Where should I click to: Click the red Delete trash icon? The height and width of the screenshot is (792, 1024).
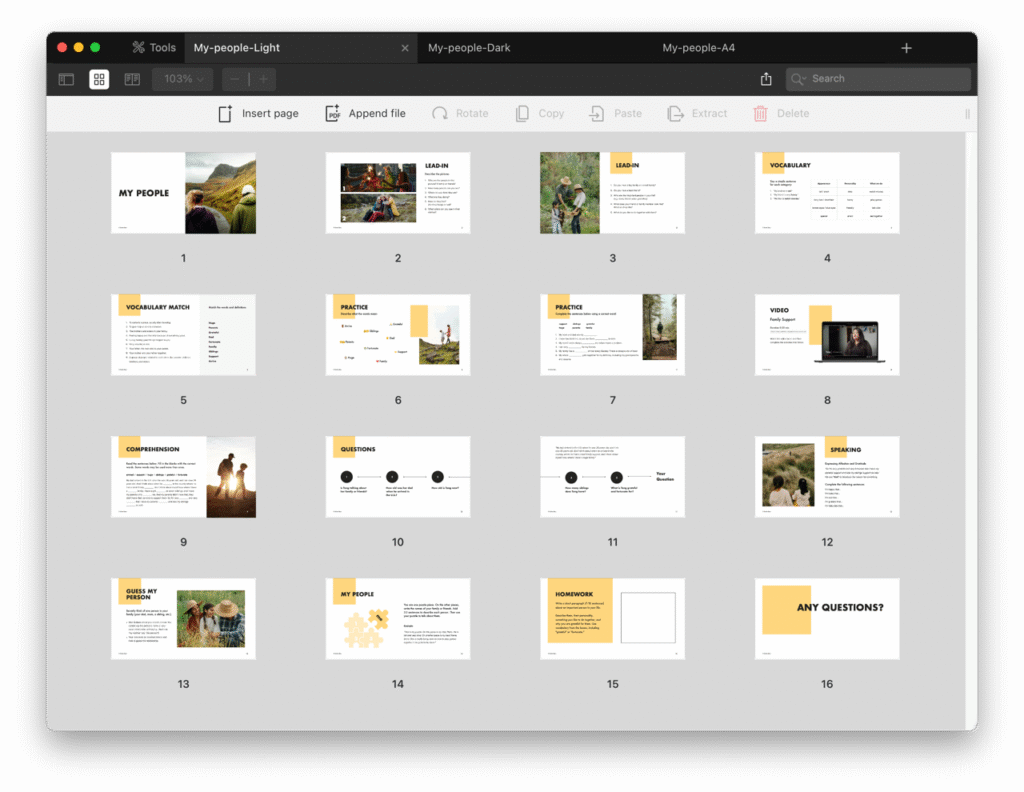(761, 114)
